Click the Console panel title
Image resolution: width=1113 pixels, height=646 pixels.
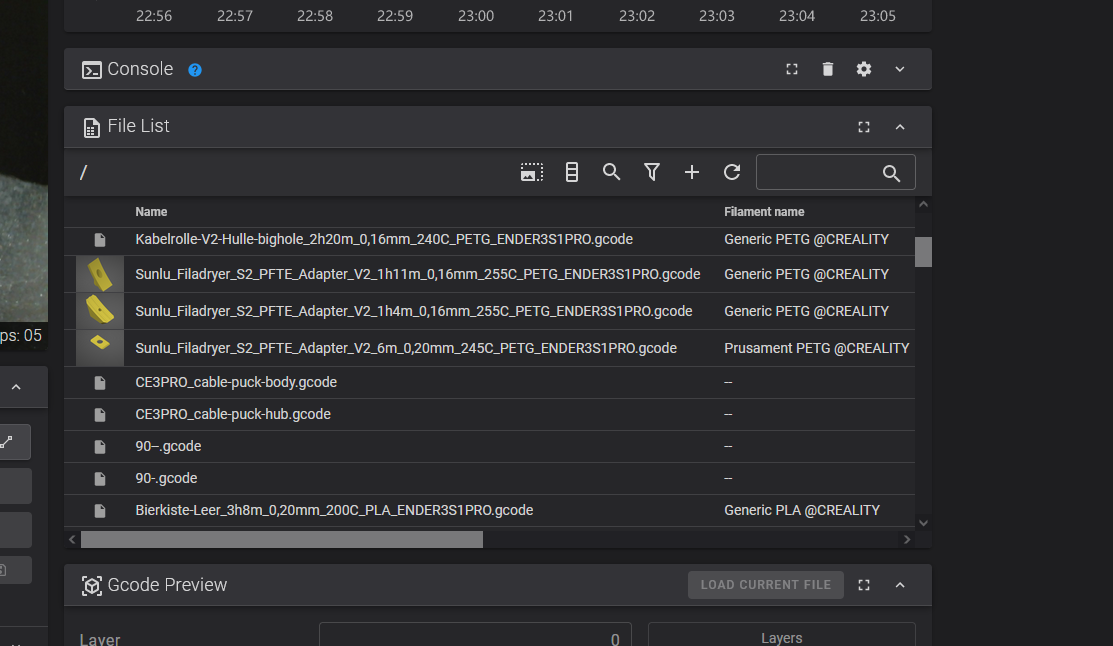click(x=140, y=69)
